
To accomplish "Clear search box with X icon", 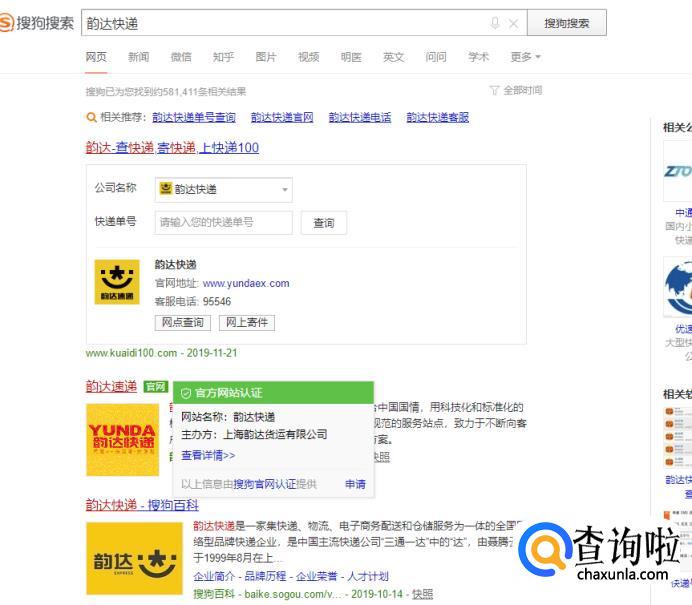I will (x=513, y=23).
